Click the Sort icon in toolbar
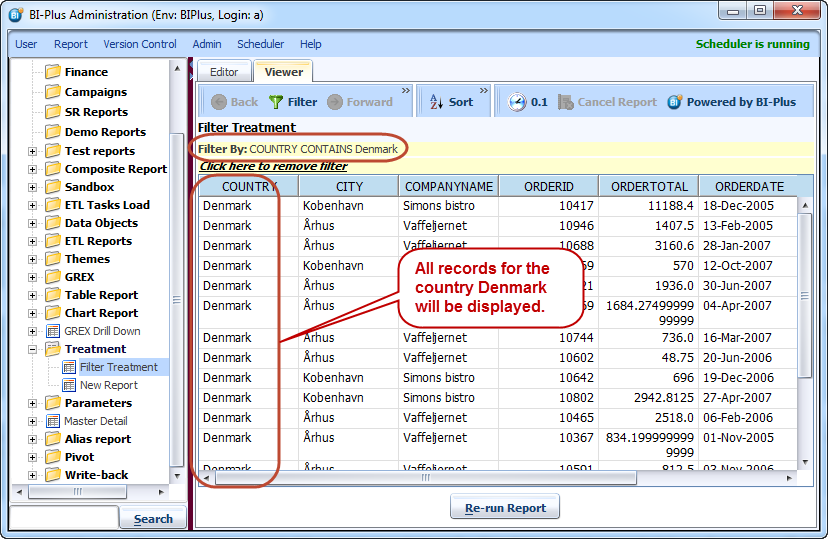 click(437, 102)
